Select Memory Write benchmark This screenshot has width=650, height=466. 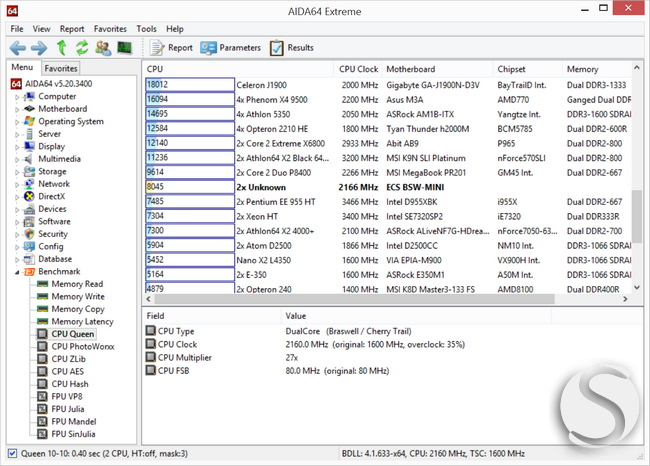[78, 296]
